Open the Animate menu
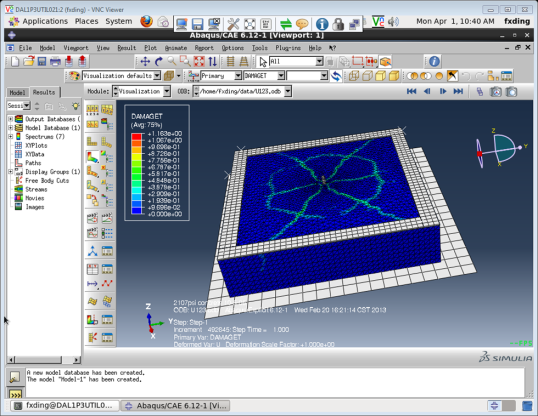The height and width of the screenshot is (416, 538). pos(176,48)
